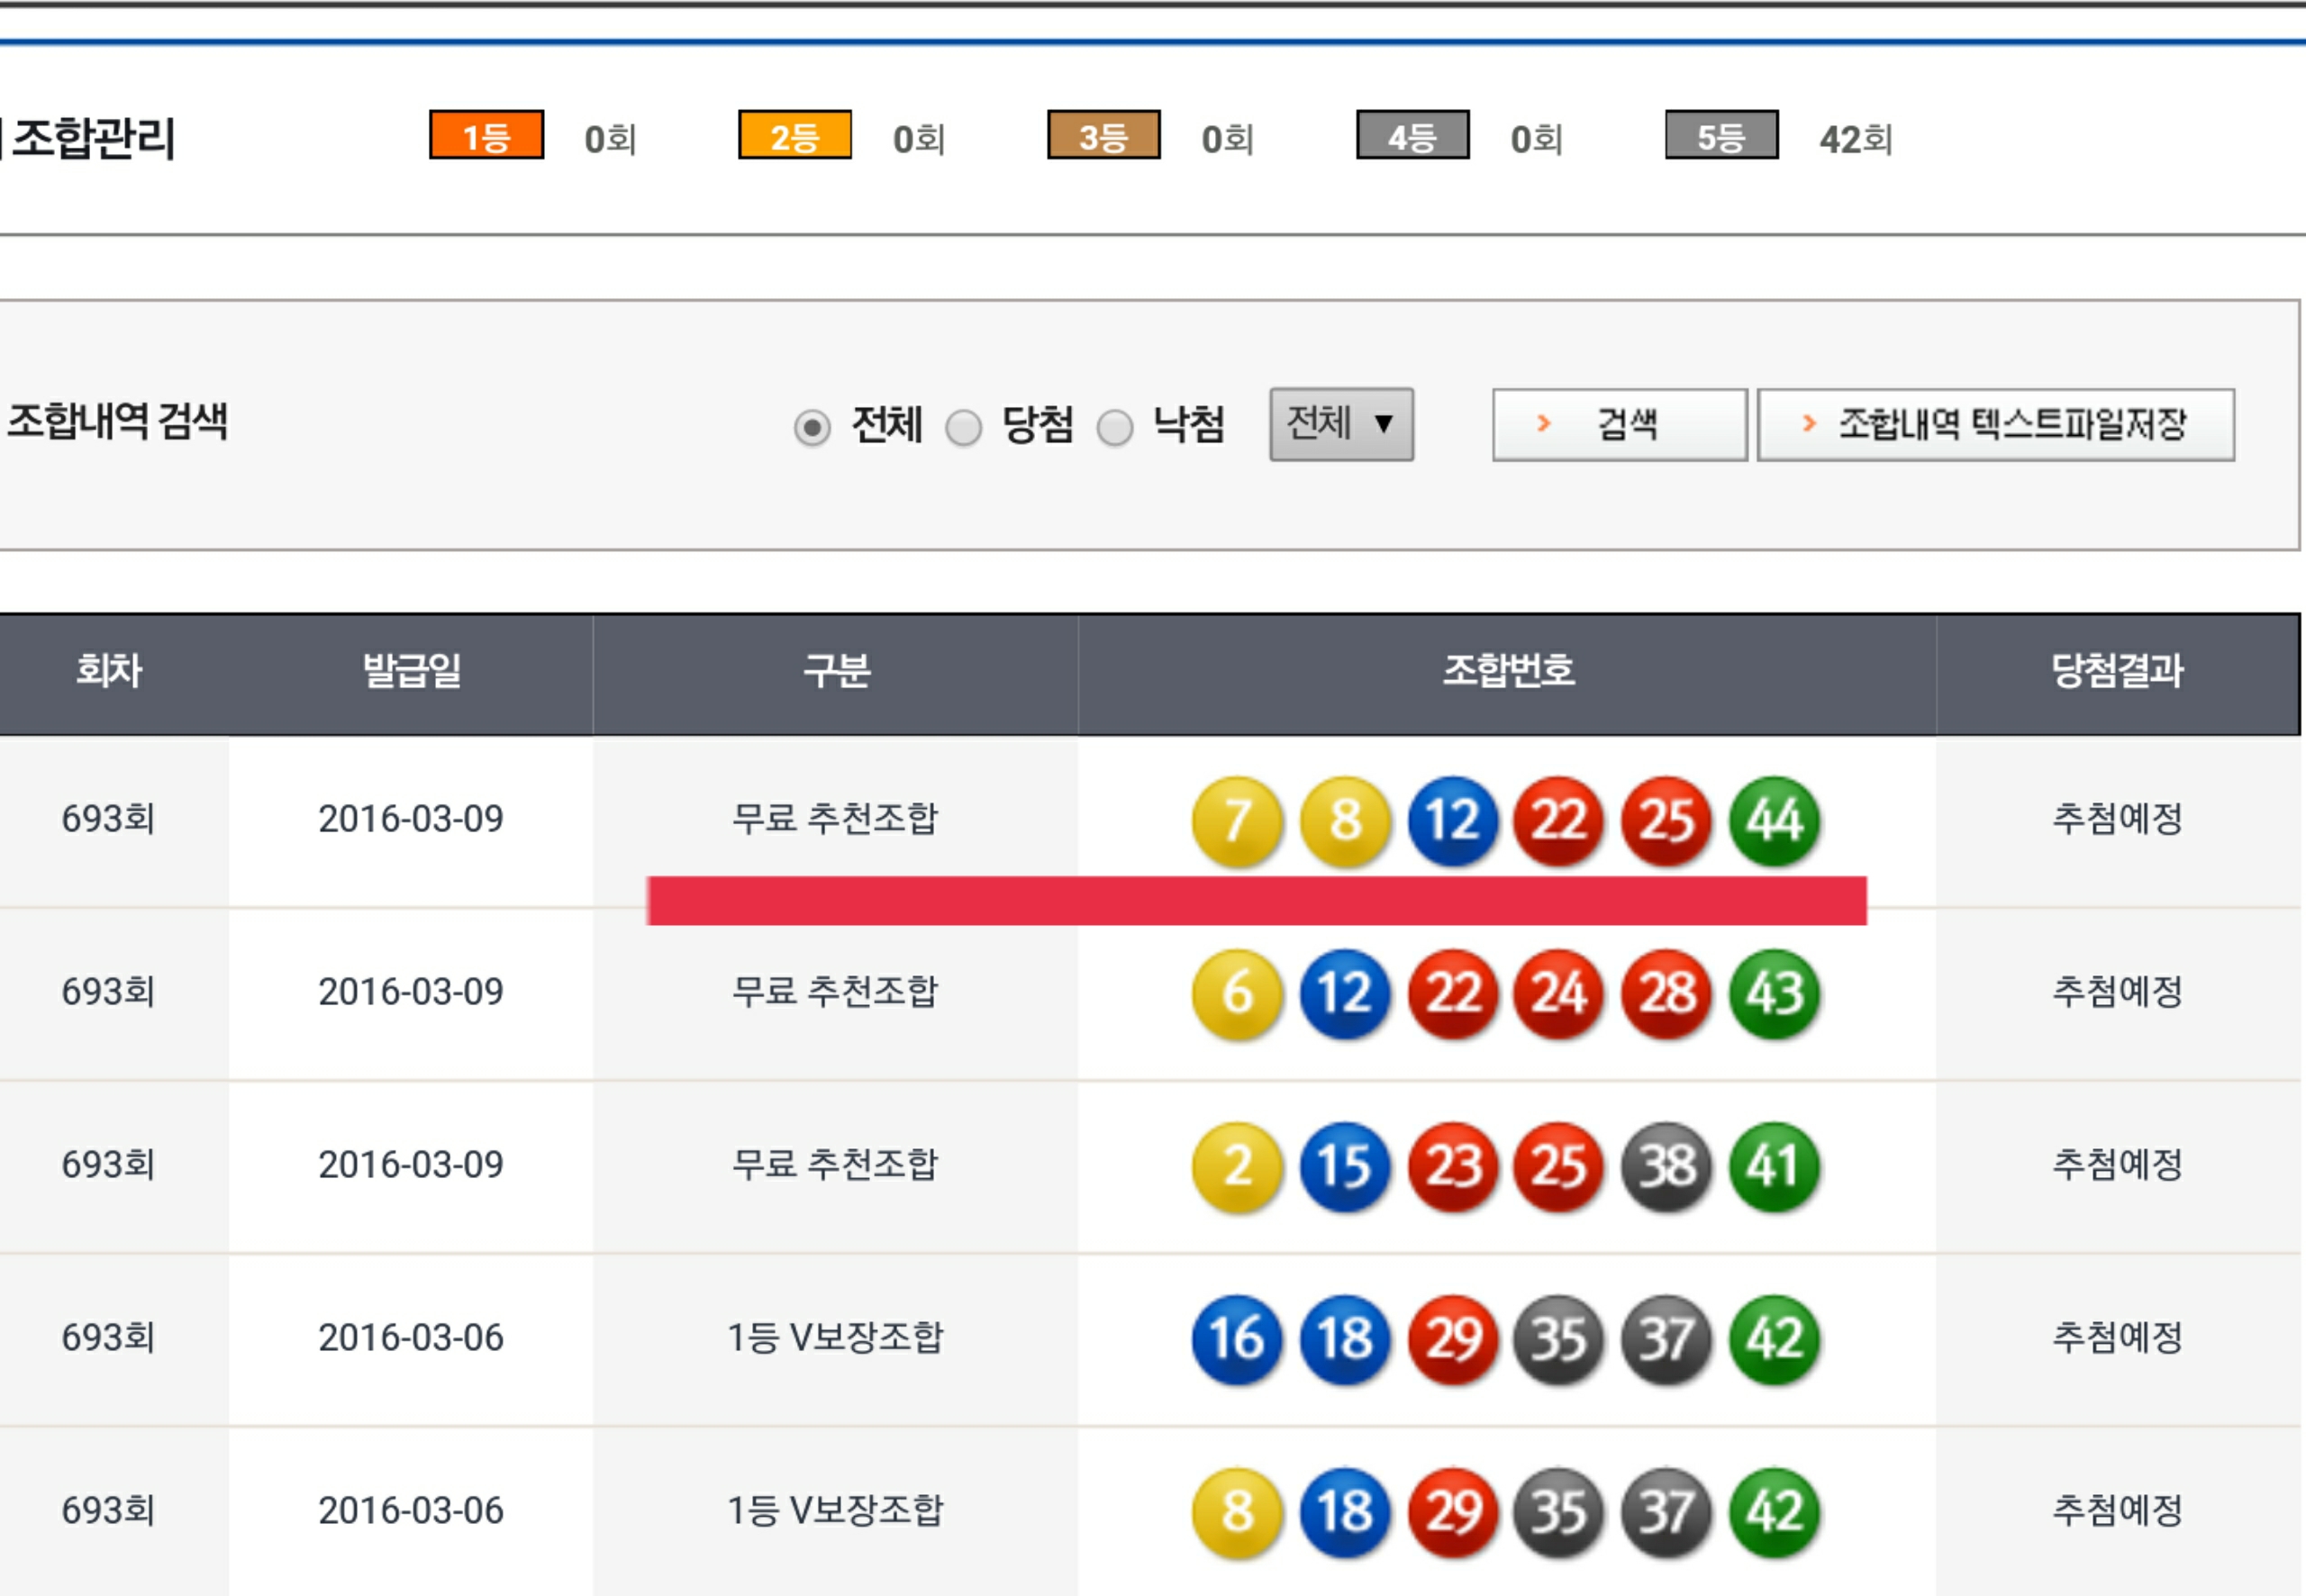Select the 낙첨 radio button
The height and width of the screenshot is (1596, 2306).
(1115, 428)
